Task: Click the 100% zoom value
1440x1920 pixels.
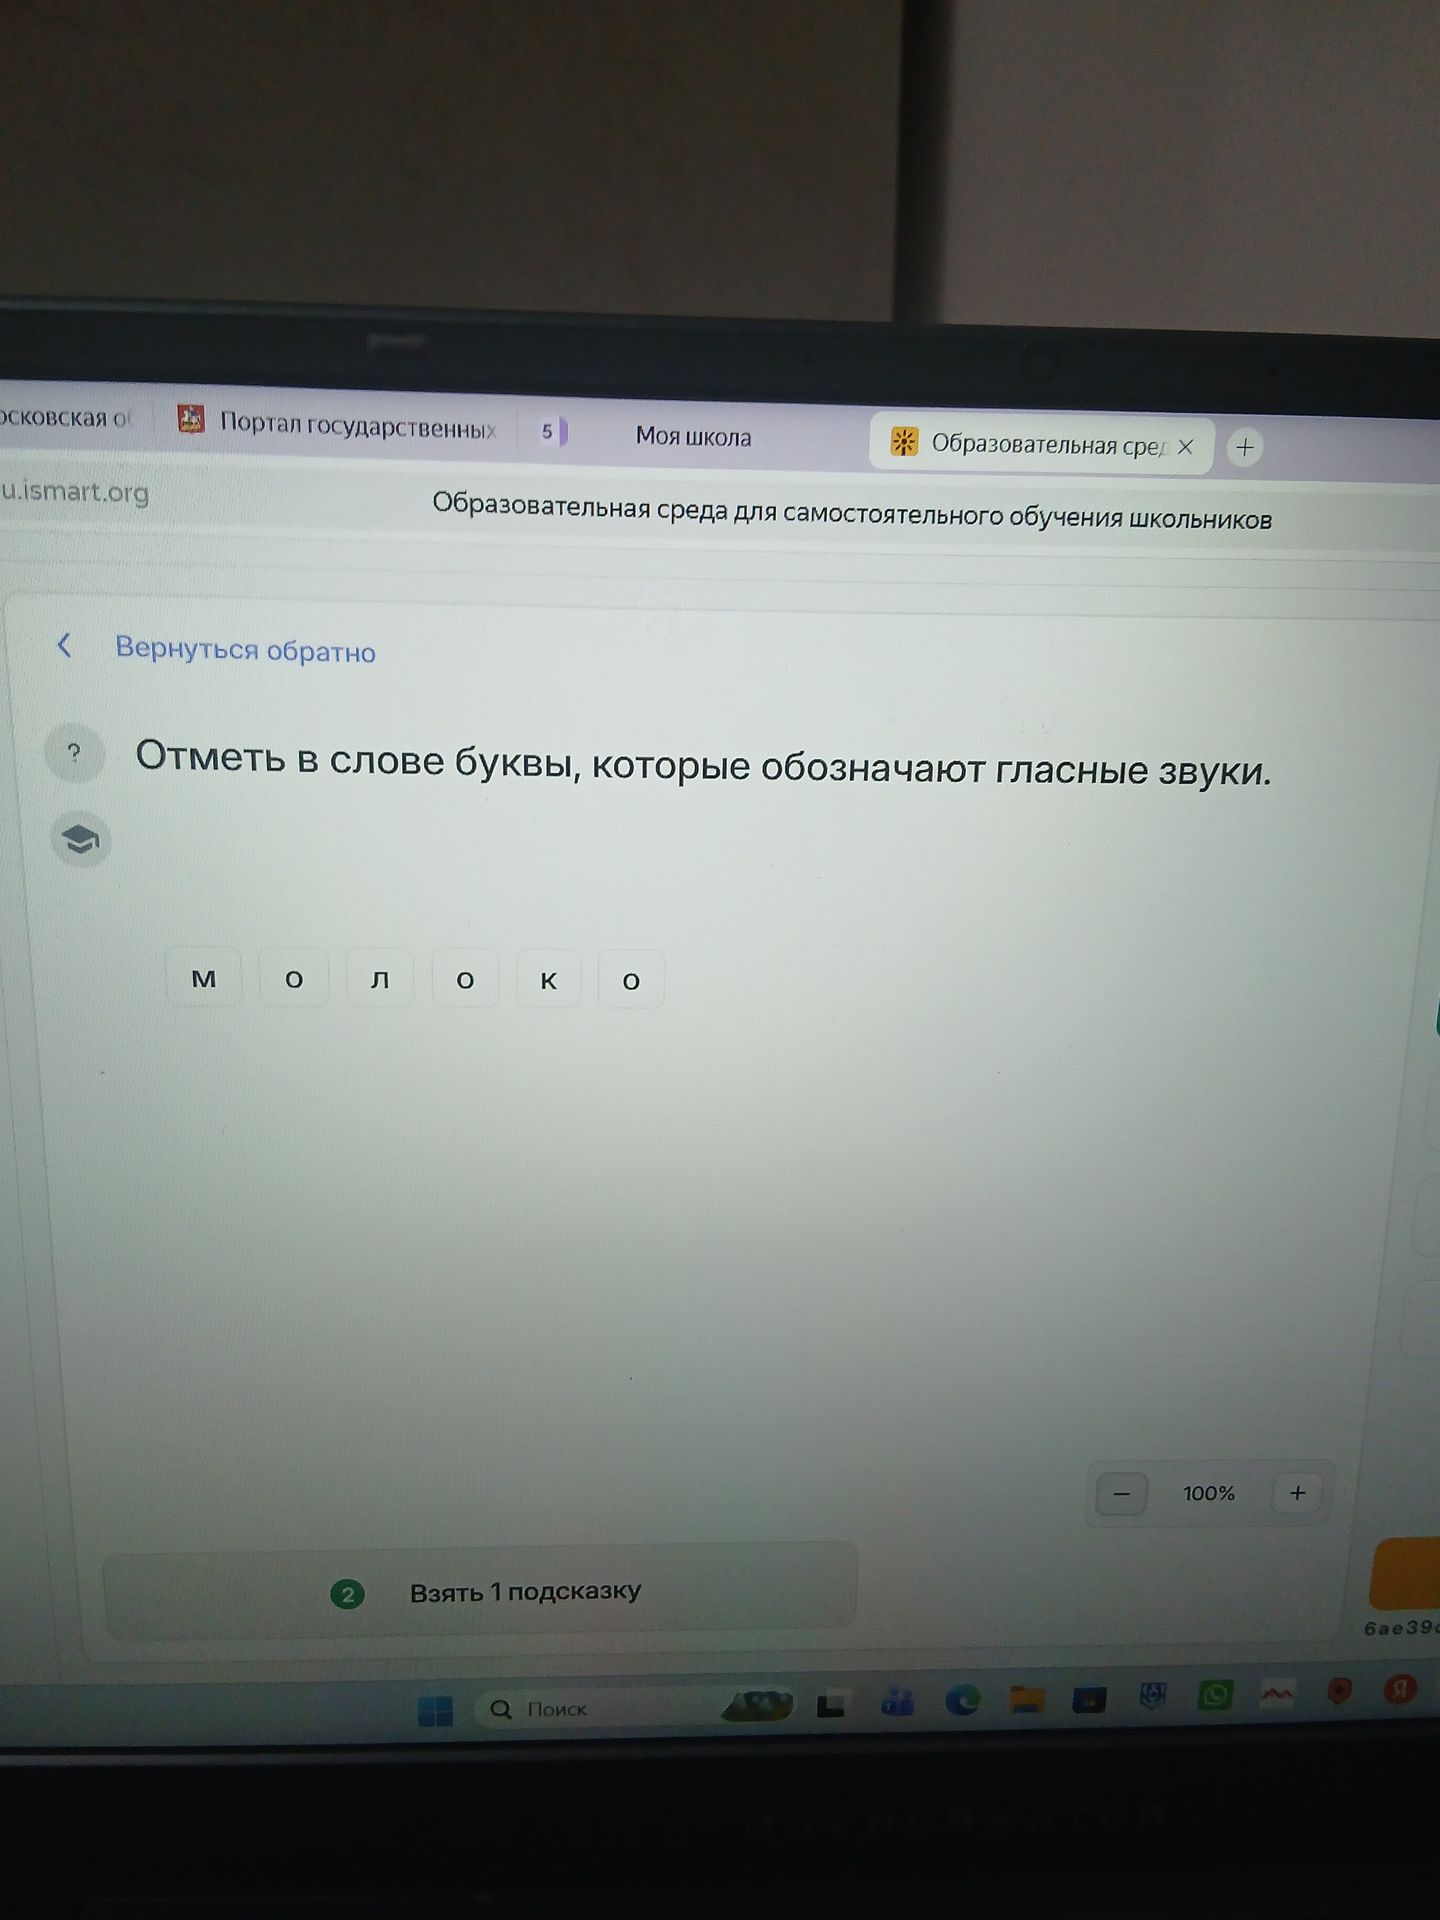Action: [x=1209, y=1493]
